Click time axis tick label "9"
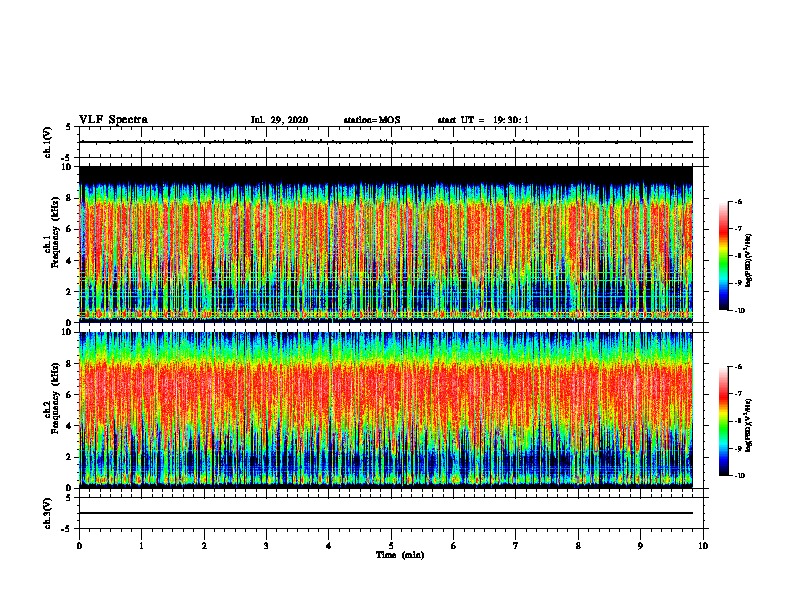Screen dimensions: 792x612 click(640, 546)
